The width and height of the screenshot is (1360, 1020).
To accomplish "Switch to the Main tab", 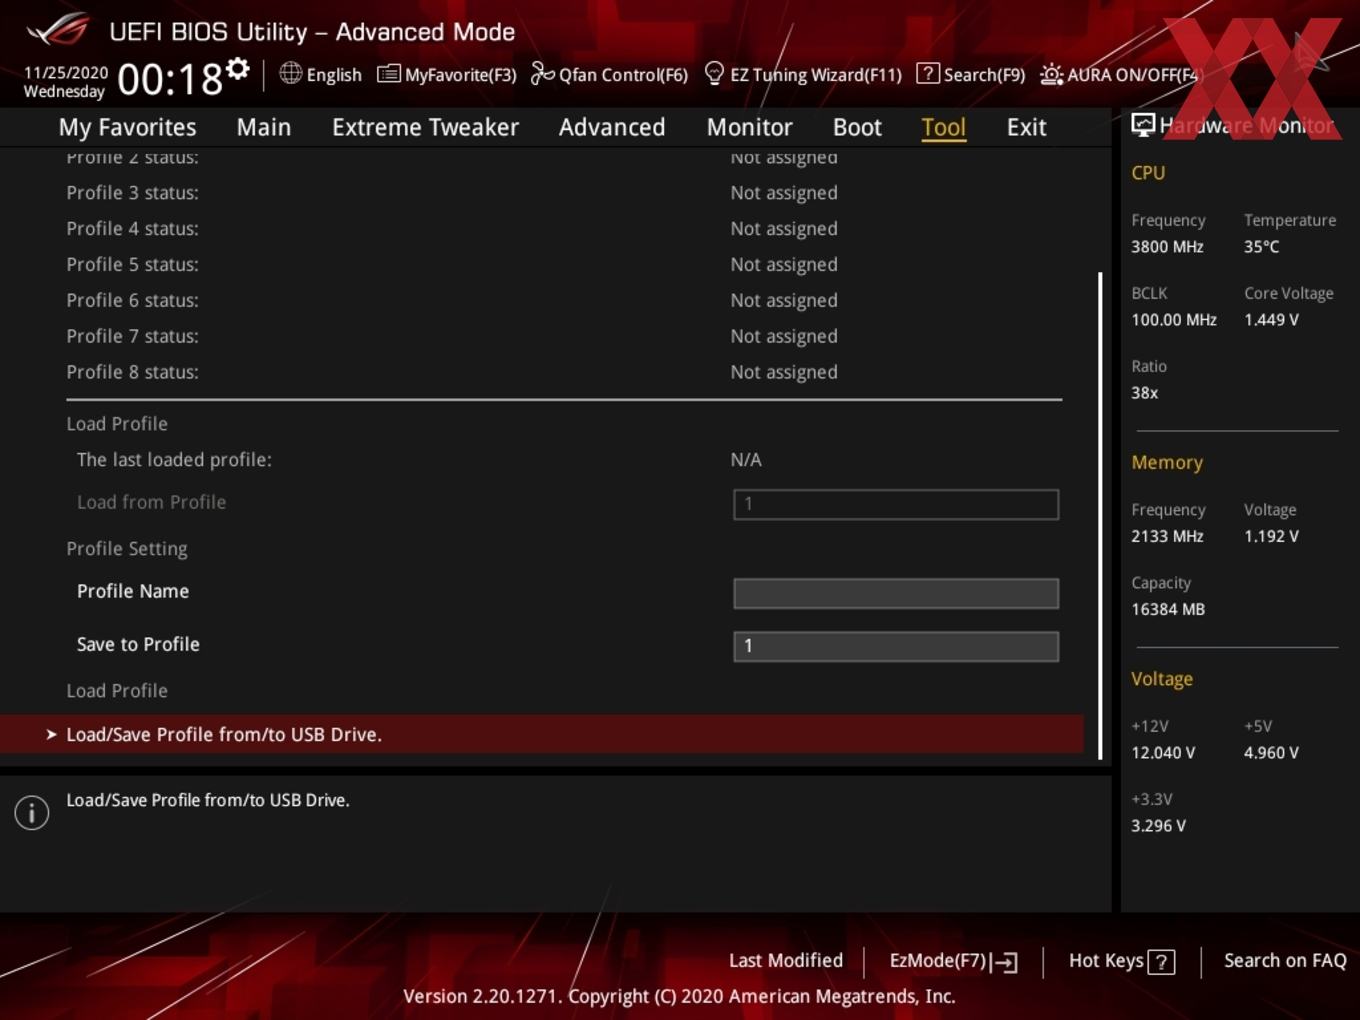I will pos(264,127).
